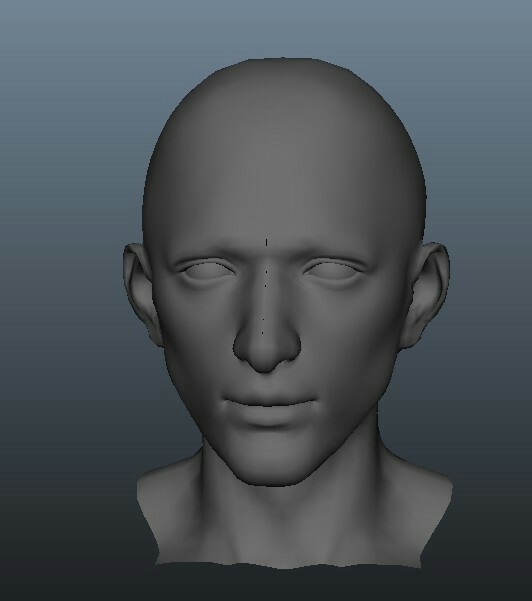Pick the eye on the right of the face

coord(333,271)
